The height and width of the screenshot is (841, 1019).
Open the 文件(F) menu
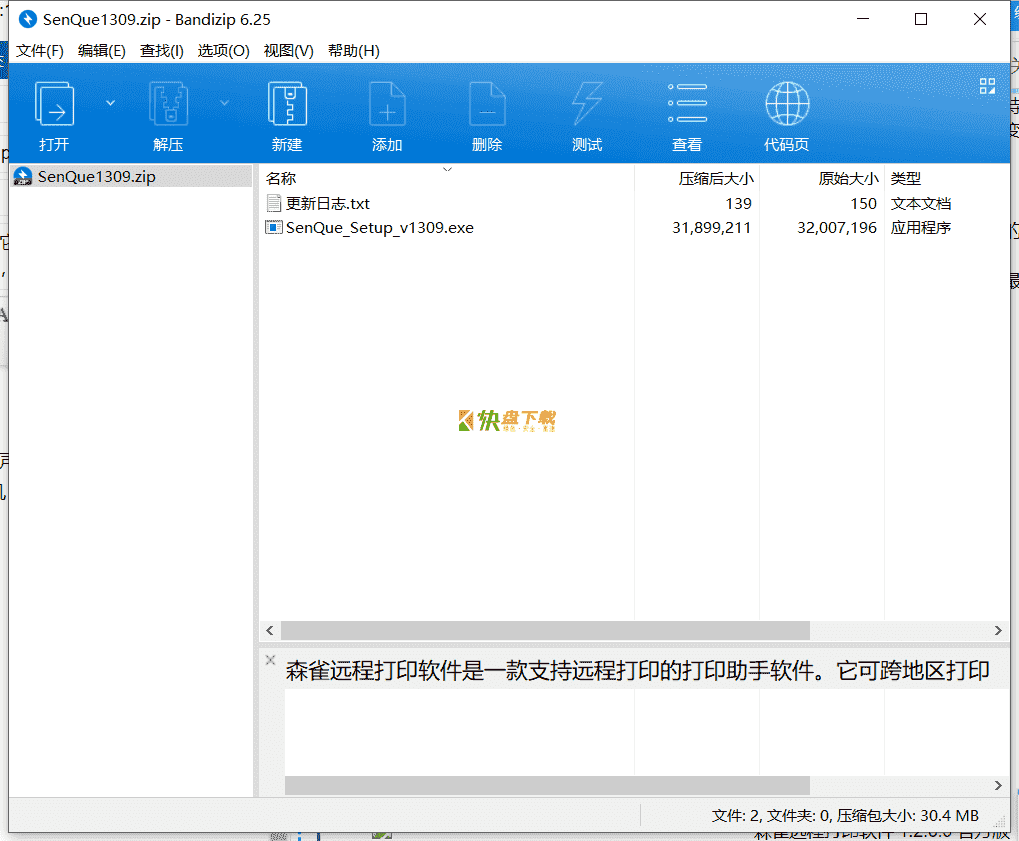40,51
